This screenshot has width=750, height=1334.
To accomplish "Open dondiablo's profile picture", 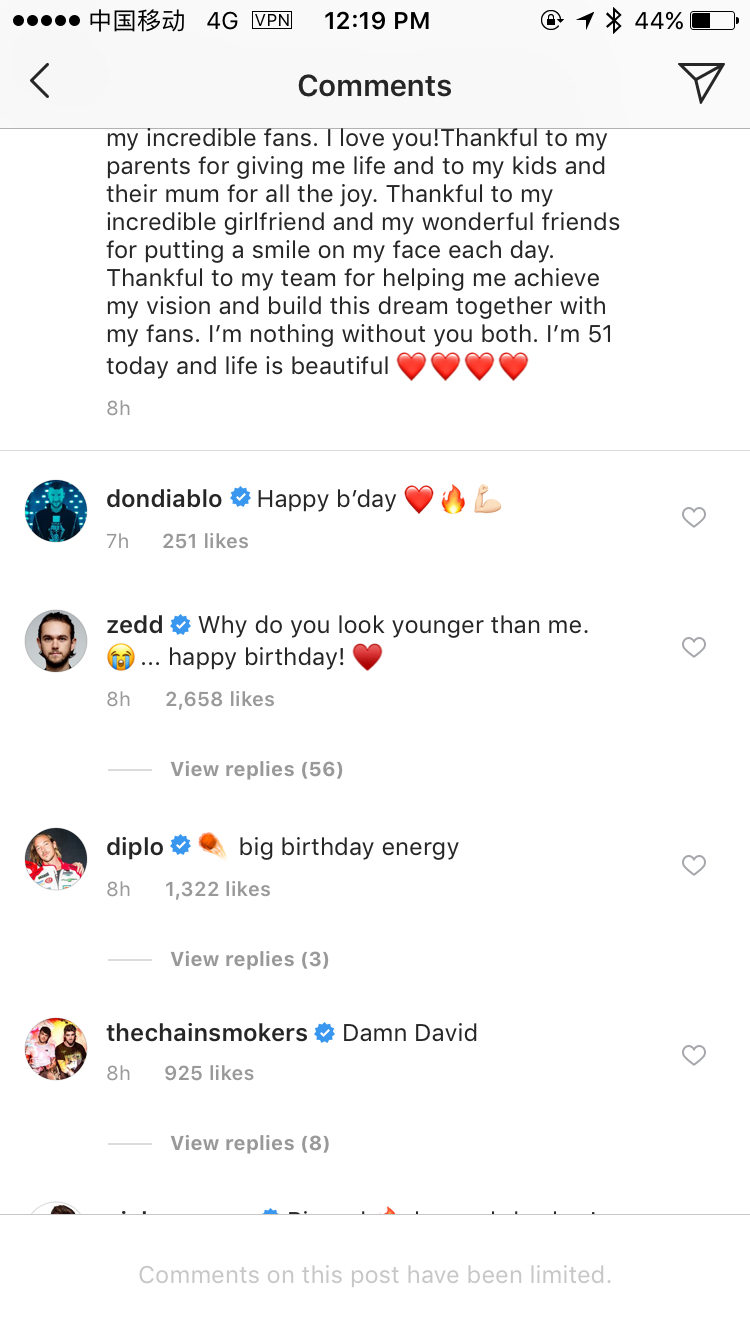I will (x=56, y=511).
